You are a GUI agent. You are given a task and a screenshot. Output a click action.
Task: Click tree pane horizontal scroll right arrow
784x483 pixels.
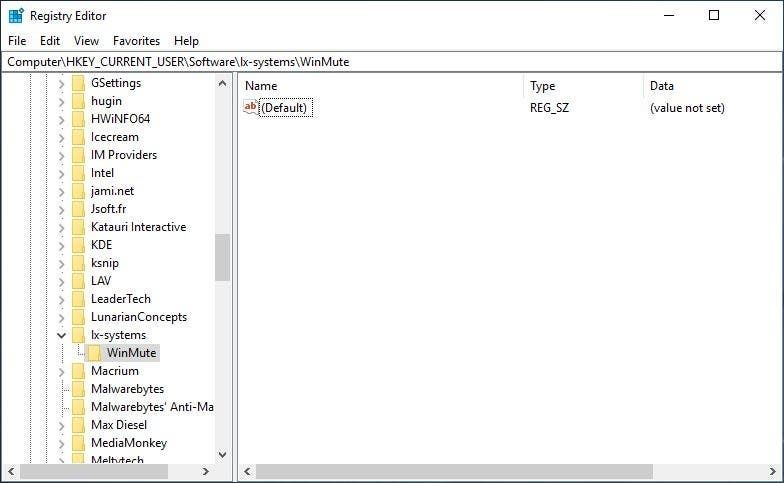tap(205, 471)
